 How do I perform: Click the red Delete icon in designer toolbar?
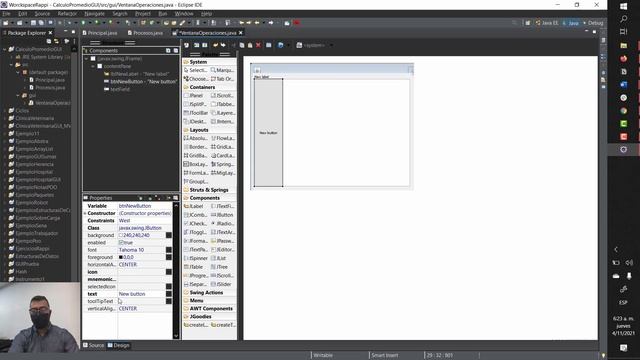point(258,45)
